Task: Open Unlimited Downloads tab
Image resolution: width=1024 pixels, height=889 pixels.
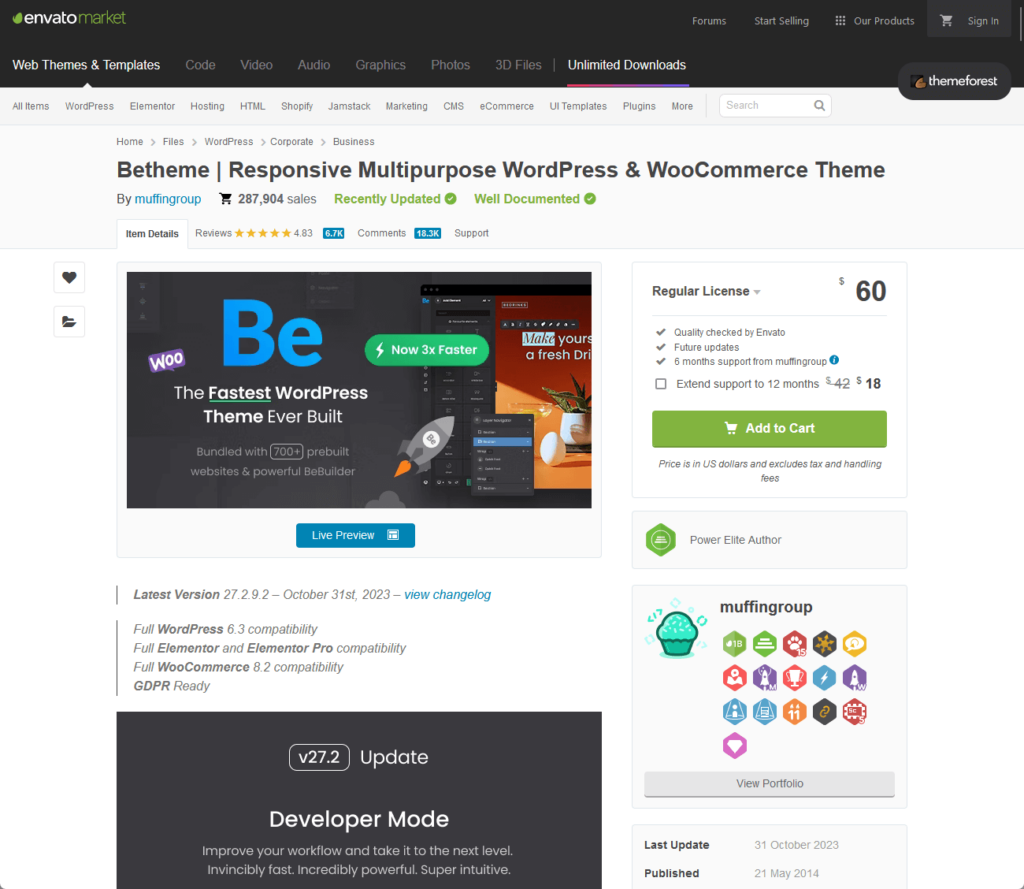Action: coord(627,65)
